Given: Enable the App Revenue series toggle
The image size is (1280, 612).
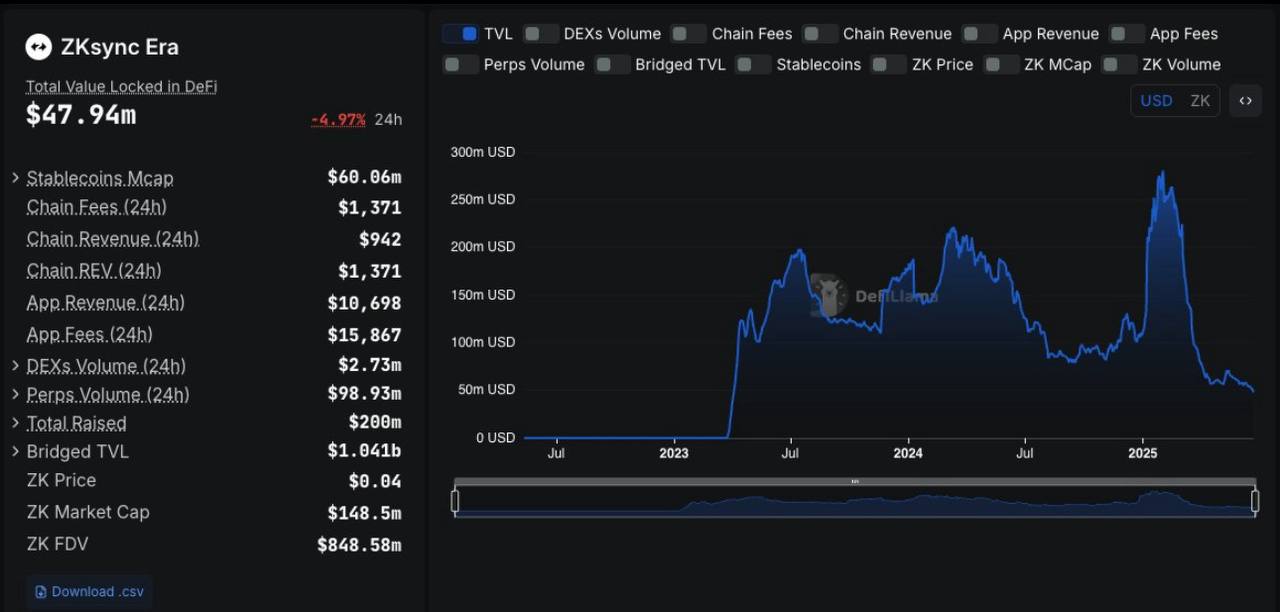Looking at the screenshot, I should [x=979, y=34].
